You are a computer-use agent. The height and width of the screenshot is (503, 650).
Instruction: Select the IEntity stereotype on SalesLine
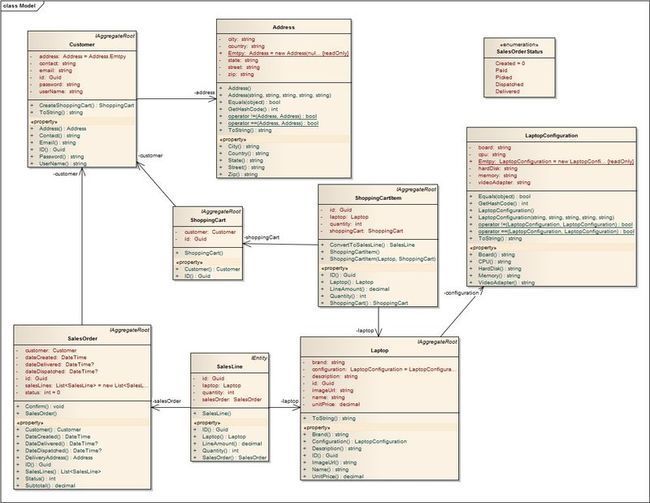coord(260,357)
